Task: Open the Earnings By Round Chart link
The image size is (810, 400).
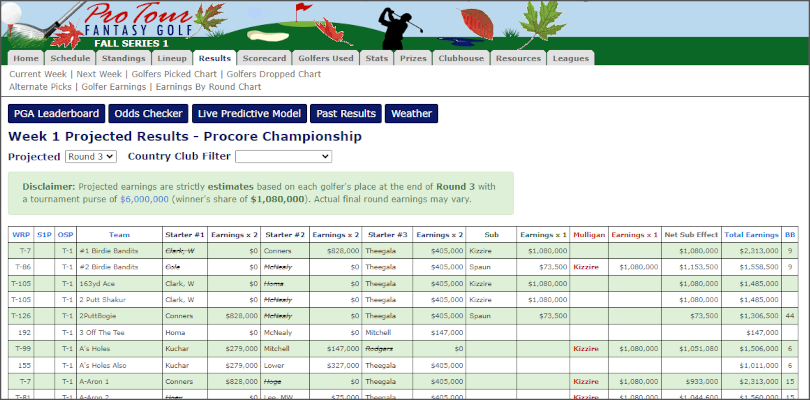Action: pos(208,87)
